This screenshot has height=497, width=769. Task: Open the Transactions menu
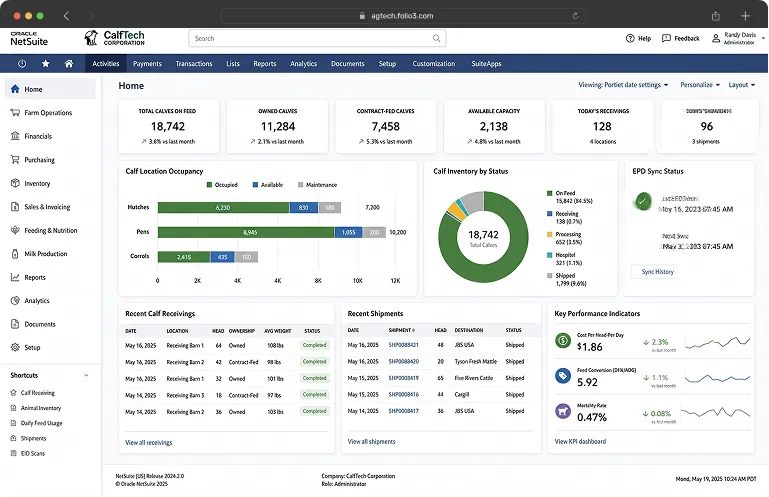click(194, 64)
